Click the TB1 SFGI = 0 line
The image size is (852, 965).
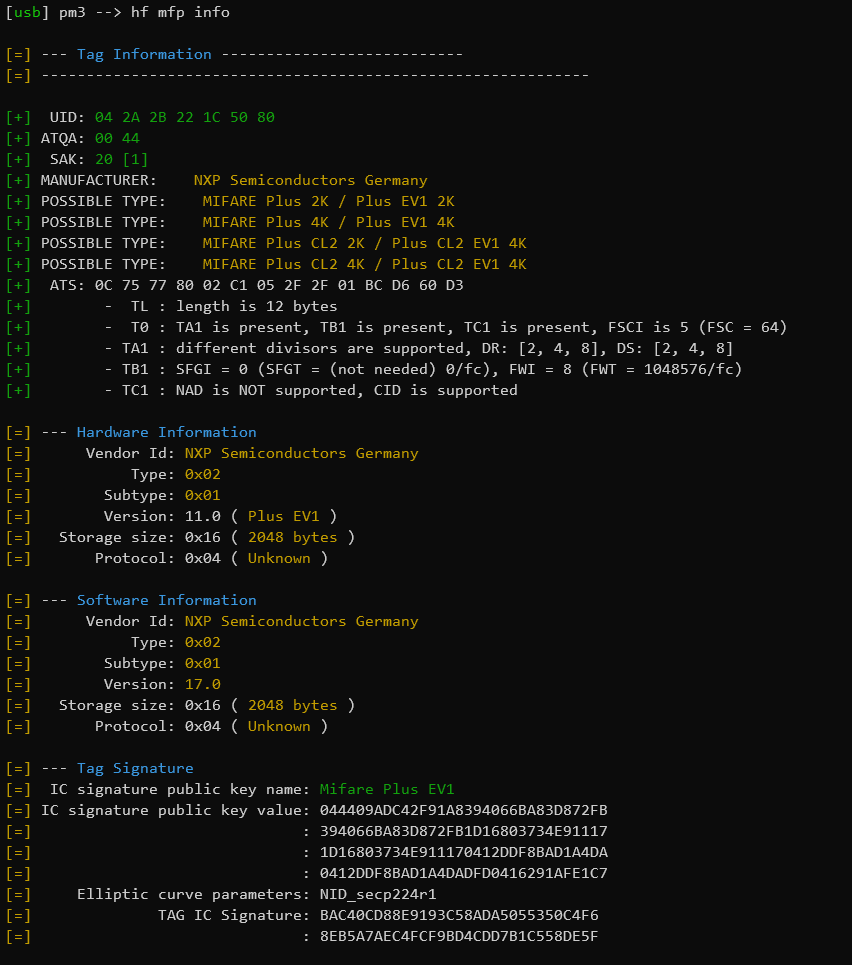(x=423, y=369)
